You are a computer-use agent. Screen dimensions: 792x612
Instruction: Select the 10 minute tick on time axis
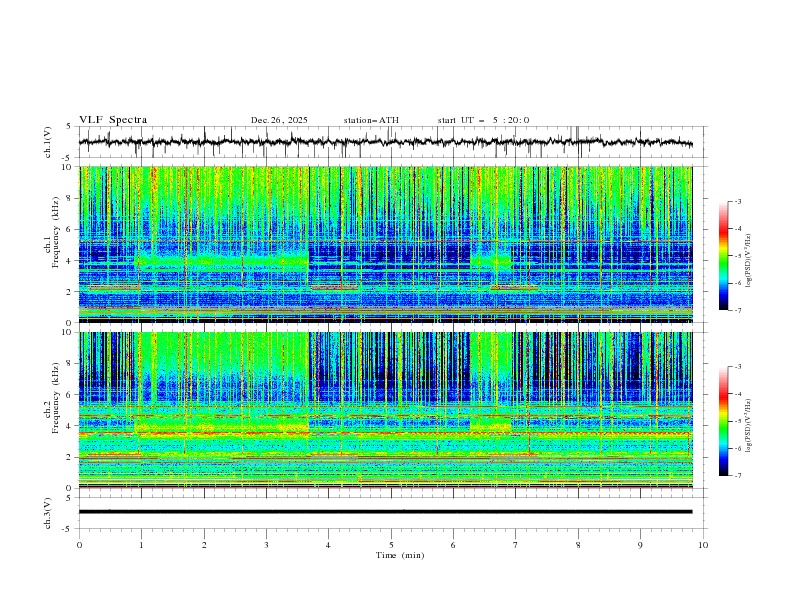703,544
